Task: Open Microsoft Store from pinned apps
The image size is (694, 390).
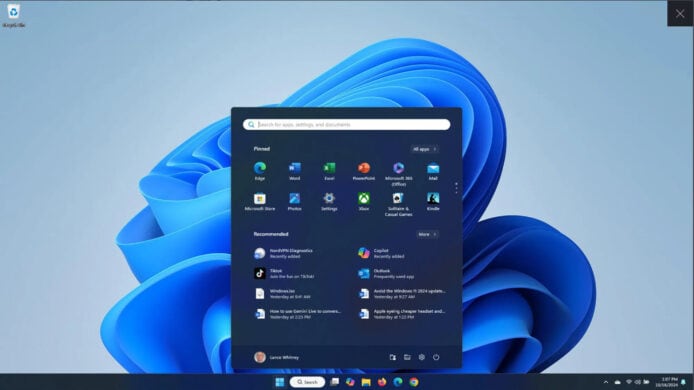Action: tap(260, 201)
